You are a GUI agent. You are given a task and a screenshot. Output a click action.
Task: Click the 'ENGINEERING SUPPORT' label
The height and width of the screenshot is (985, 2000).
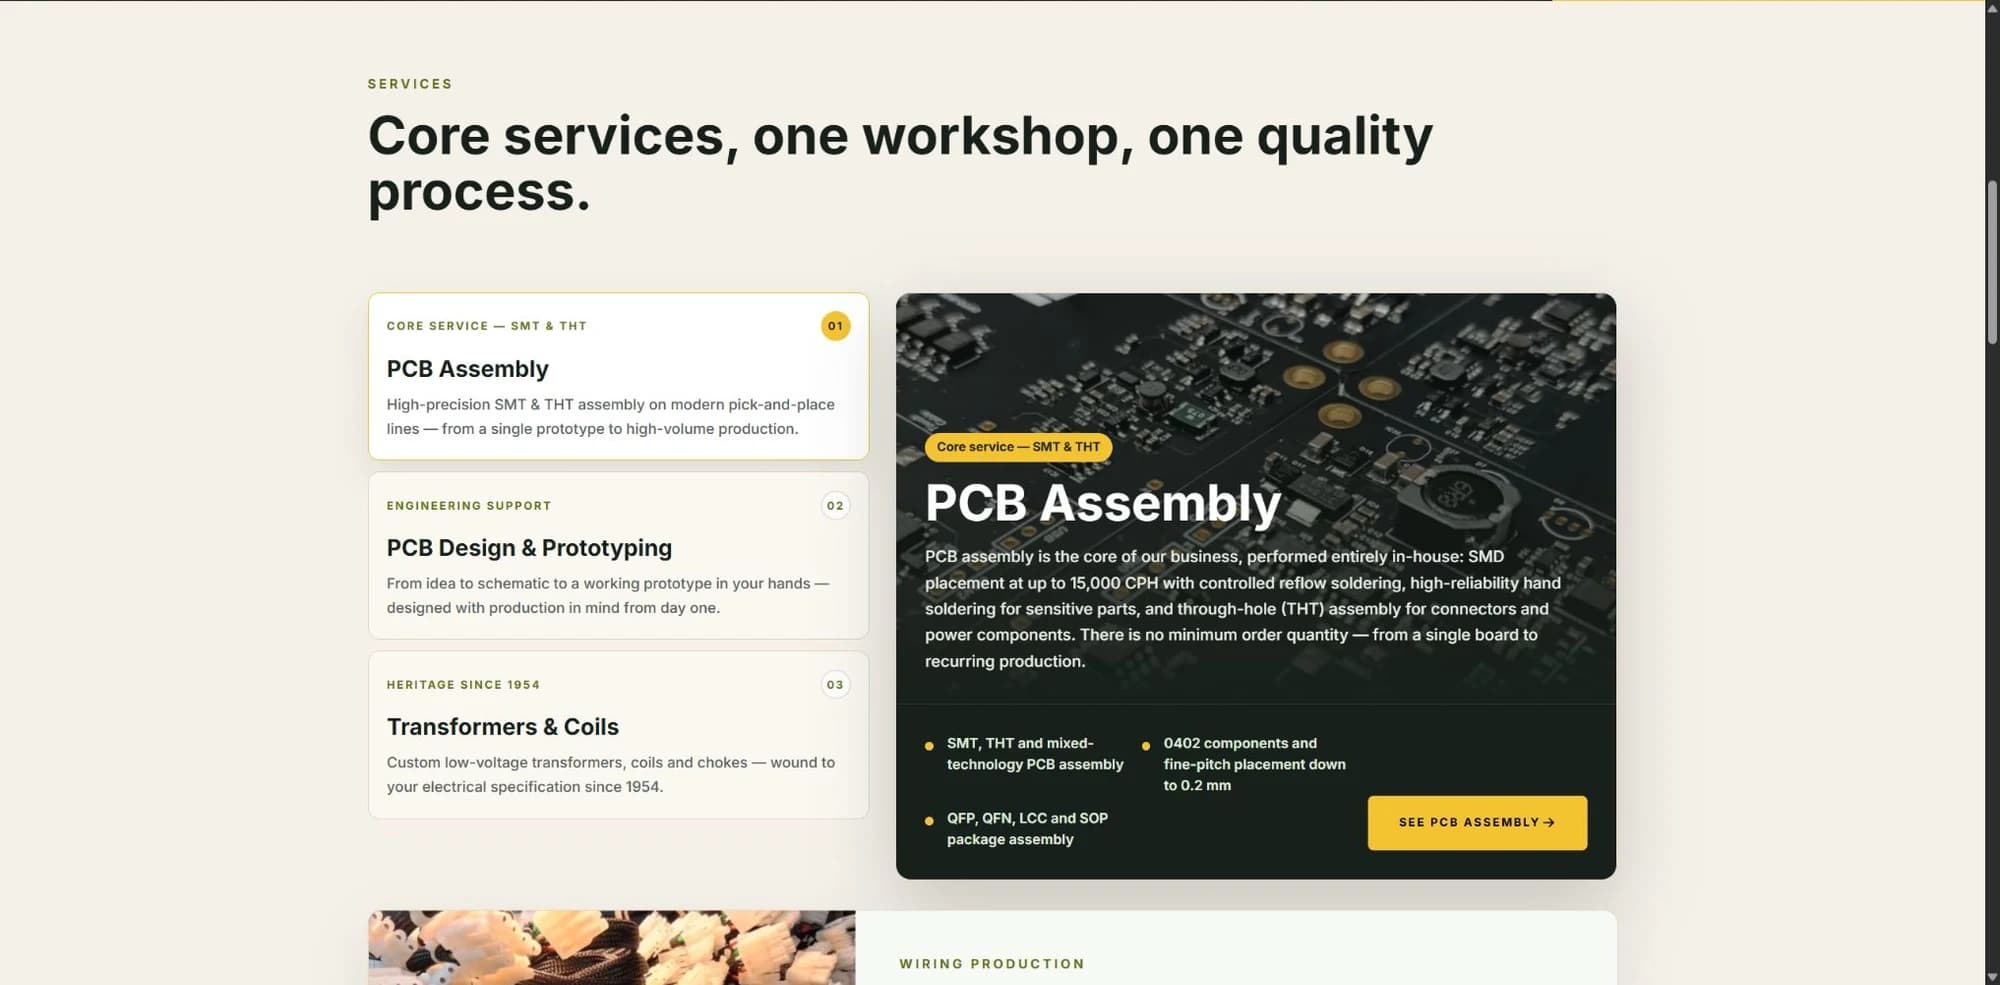click(x=469, y=506)
